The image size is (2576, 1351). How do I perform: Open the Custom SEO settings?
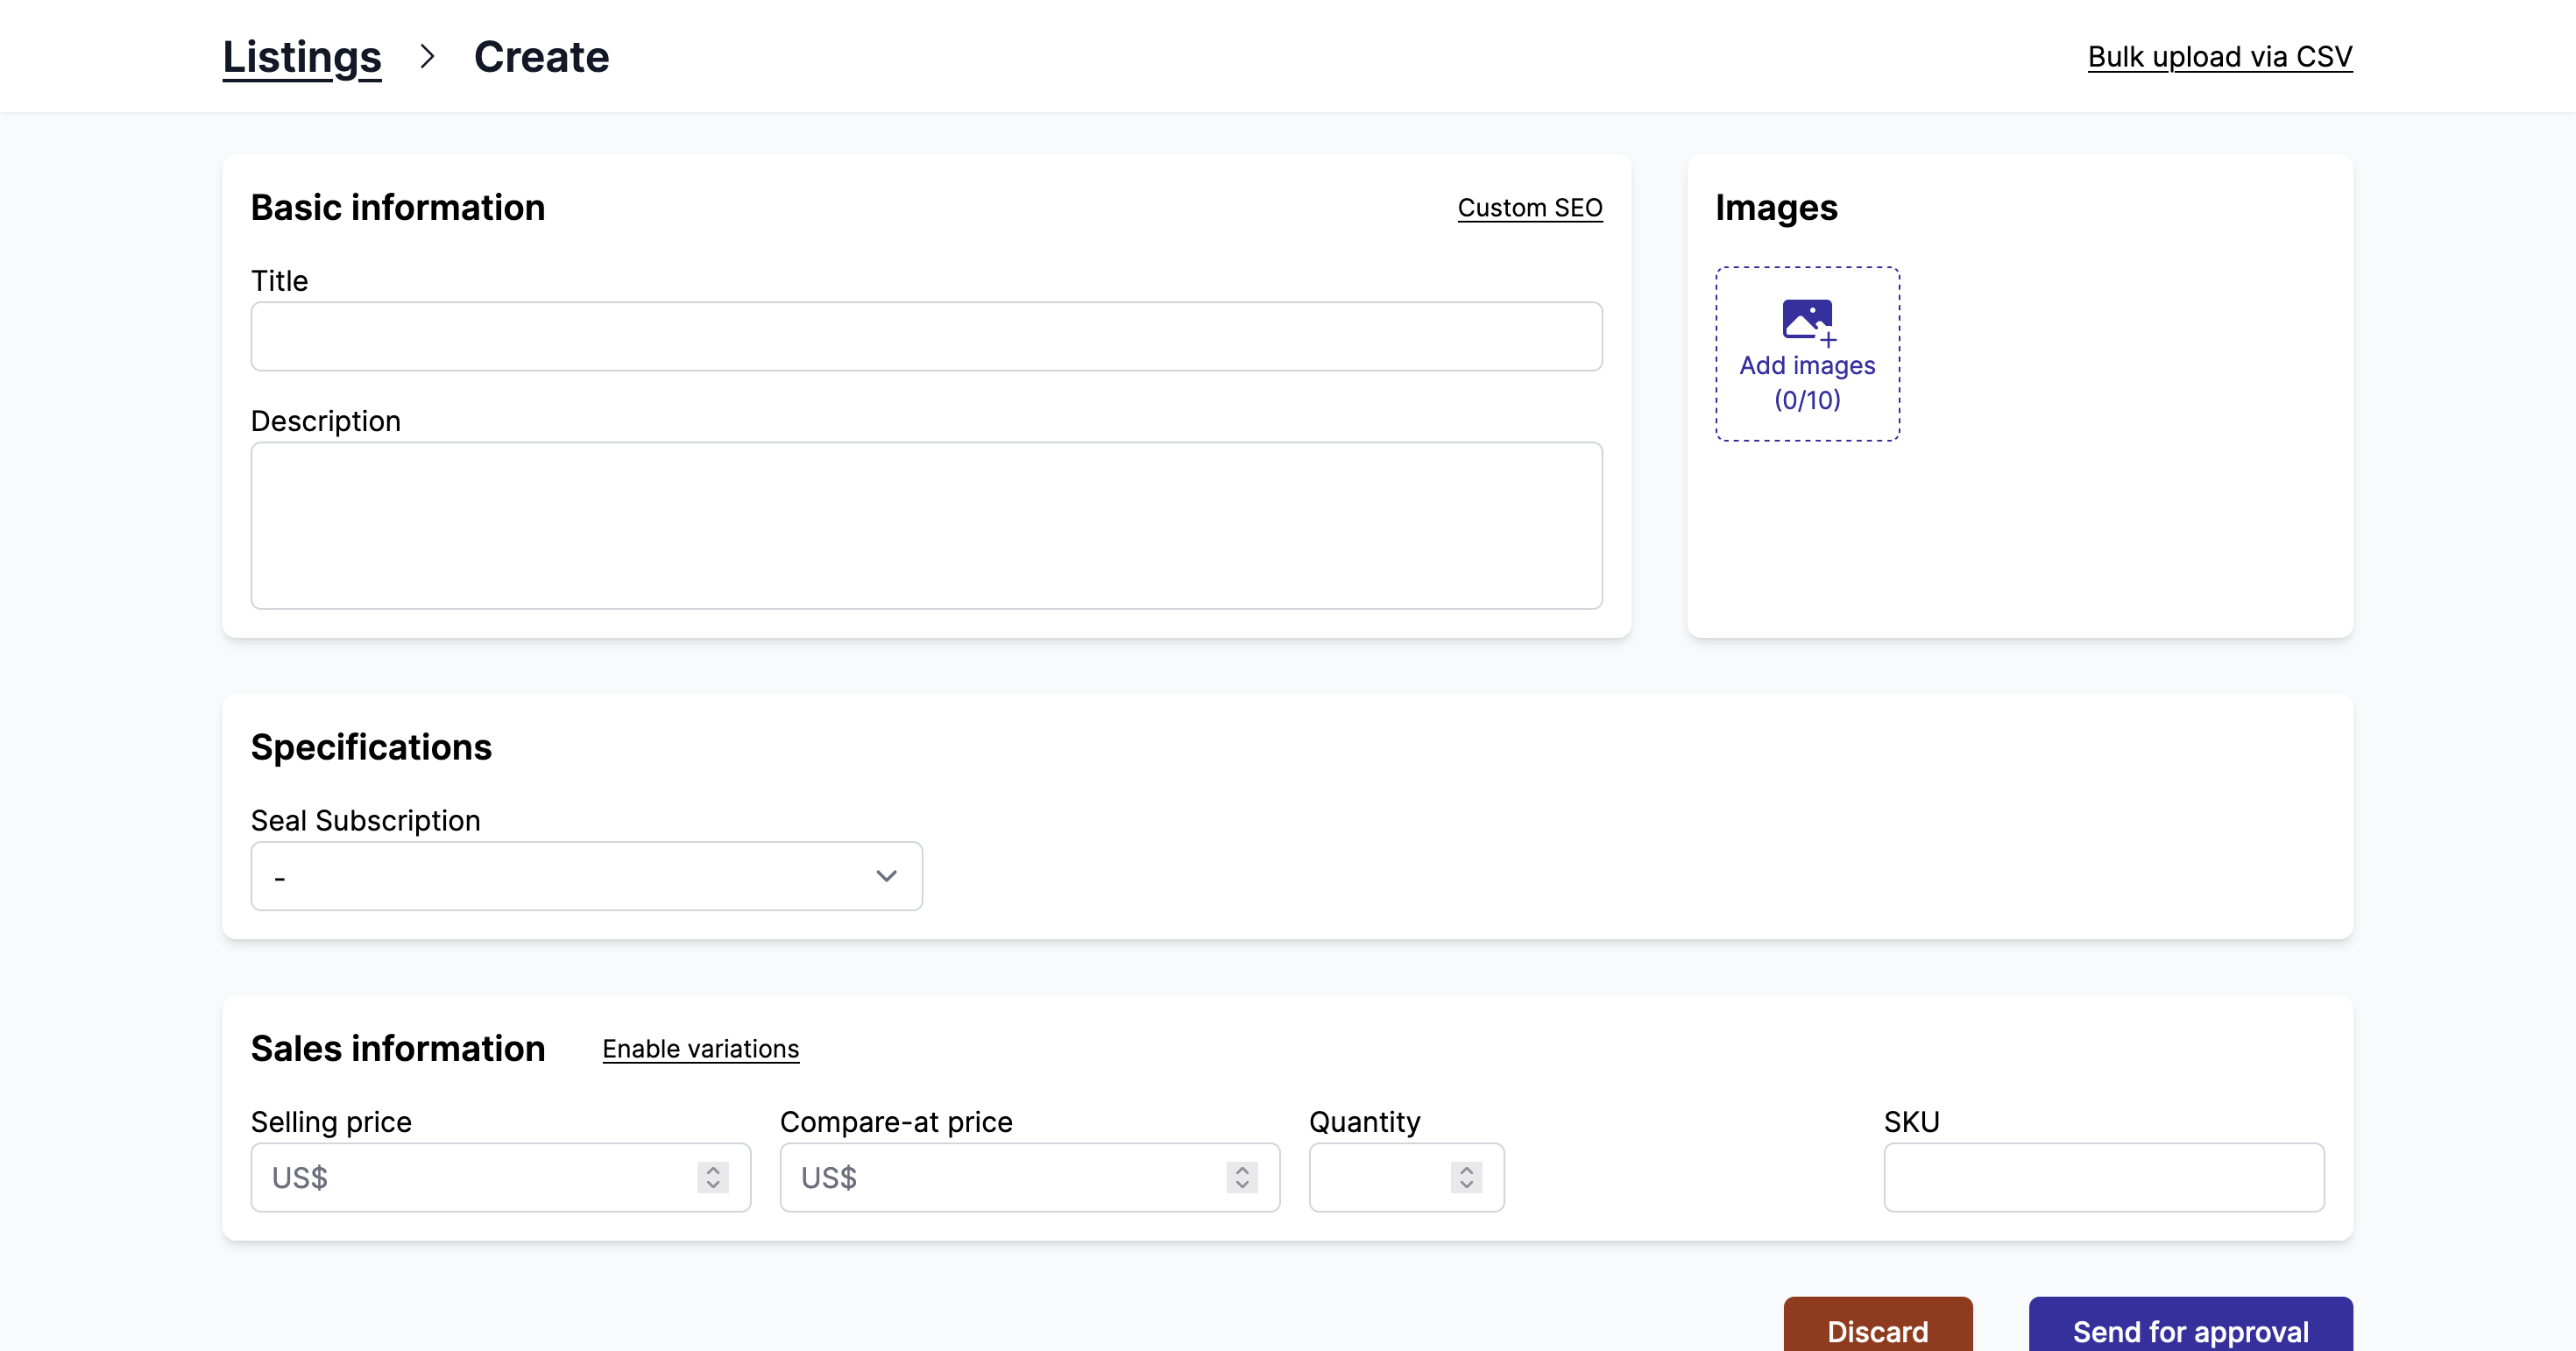(1529, 208)
